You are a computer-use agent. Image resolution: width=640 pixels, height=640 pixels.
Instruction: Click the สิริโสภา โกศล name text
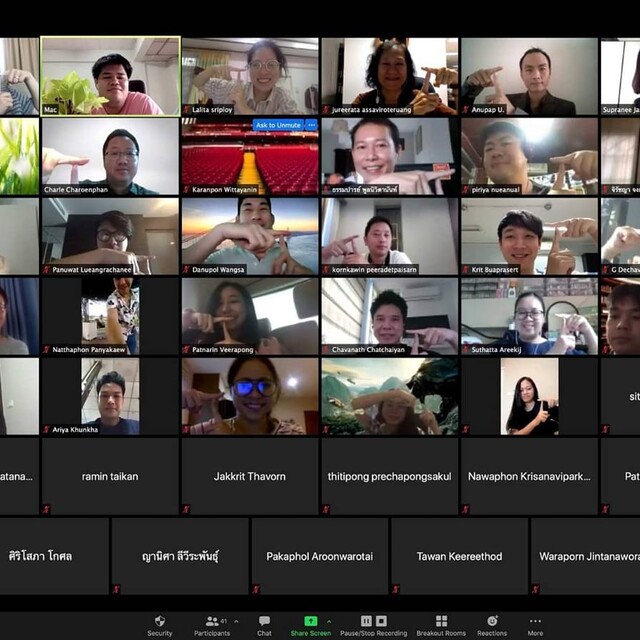(40, 556)
